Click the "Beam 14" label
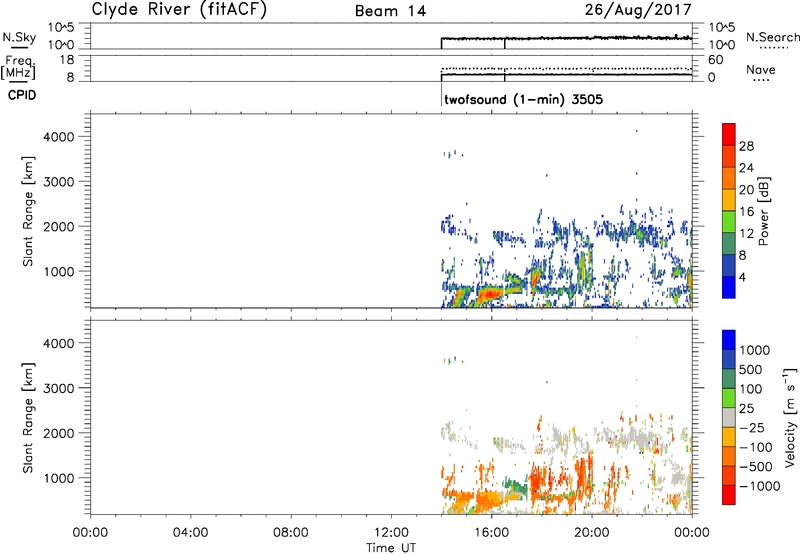Viewport: 800px width, 554px height. [390, 11]
